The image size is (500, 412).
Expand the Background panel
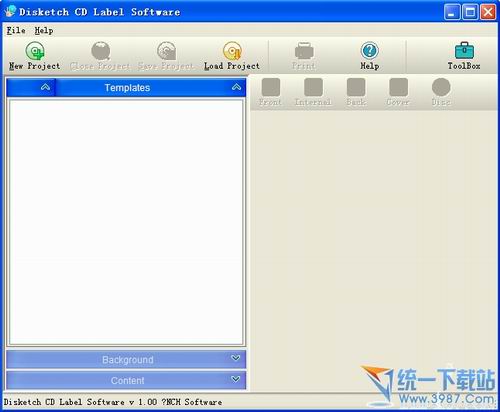coord(126,359)
